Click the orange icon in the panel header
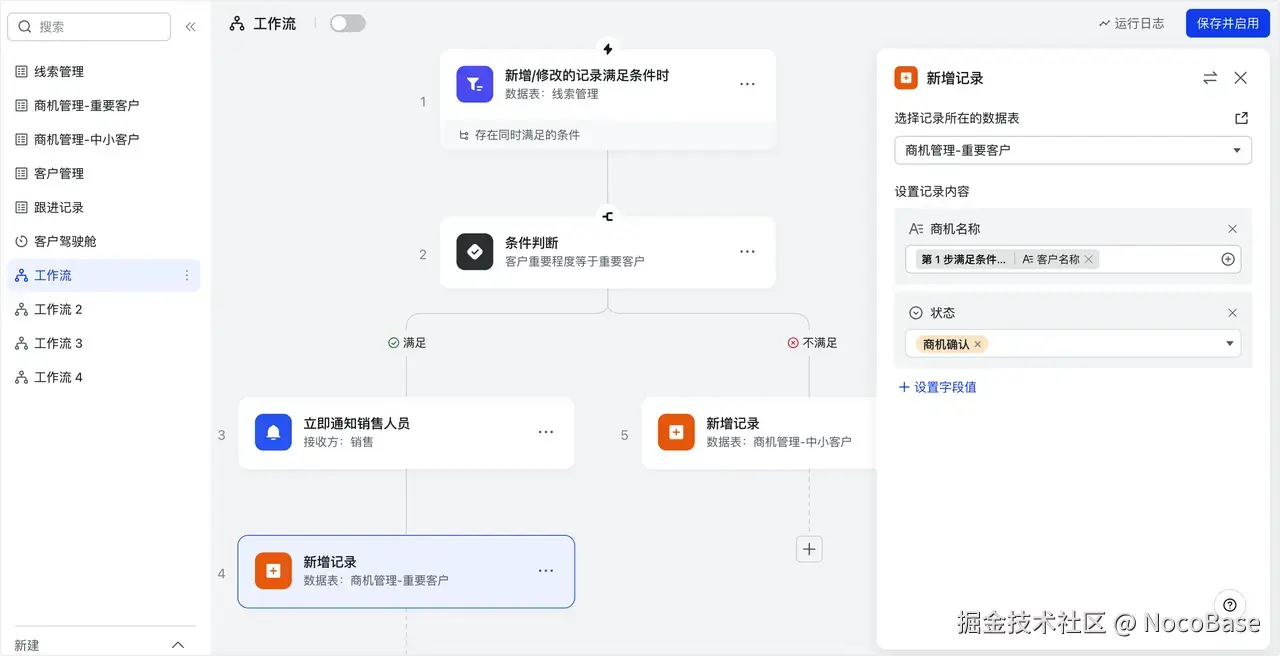1280x656 pixels. tap(906, 78)
